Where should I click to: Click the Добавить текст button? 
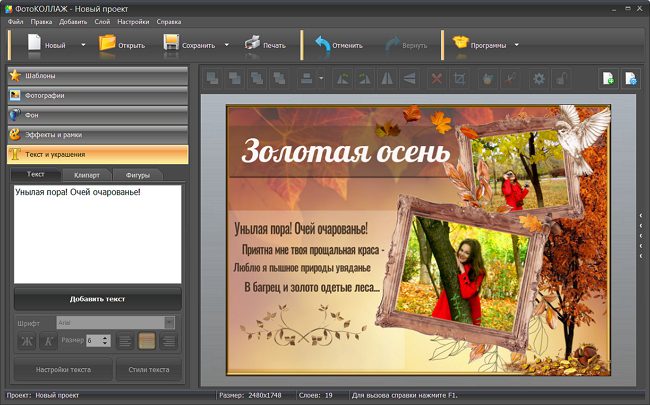[x=98, y=299]
